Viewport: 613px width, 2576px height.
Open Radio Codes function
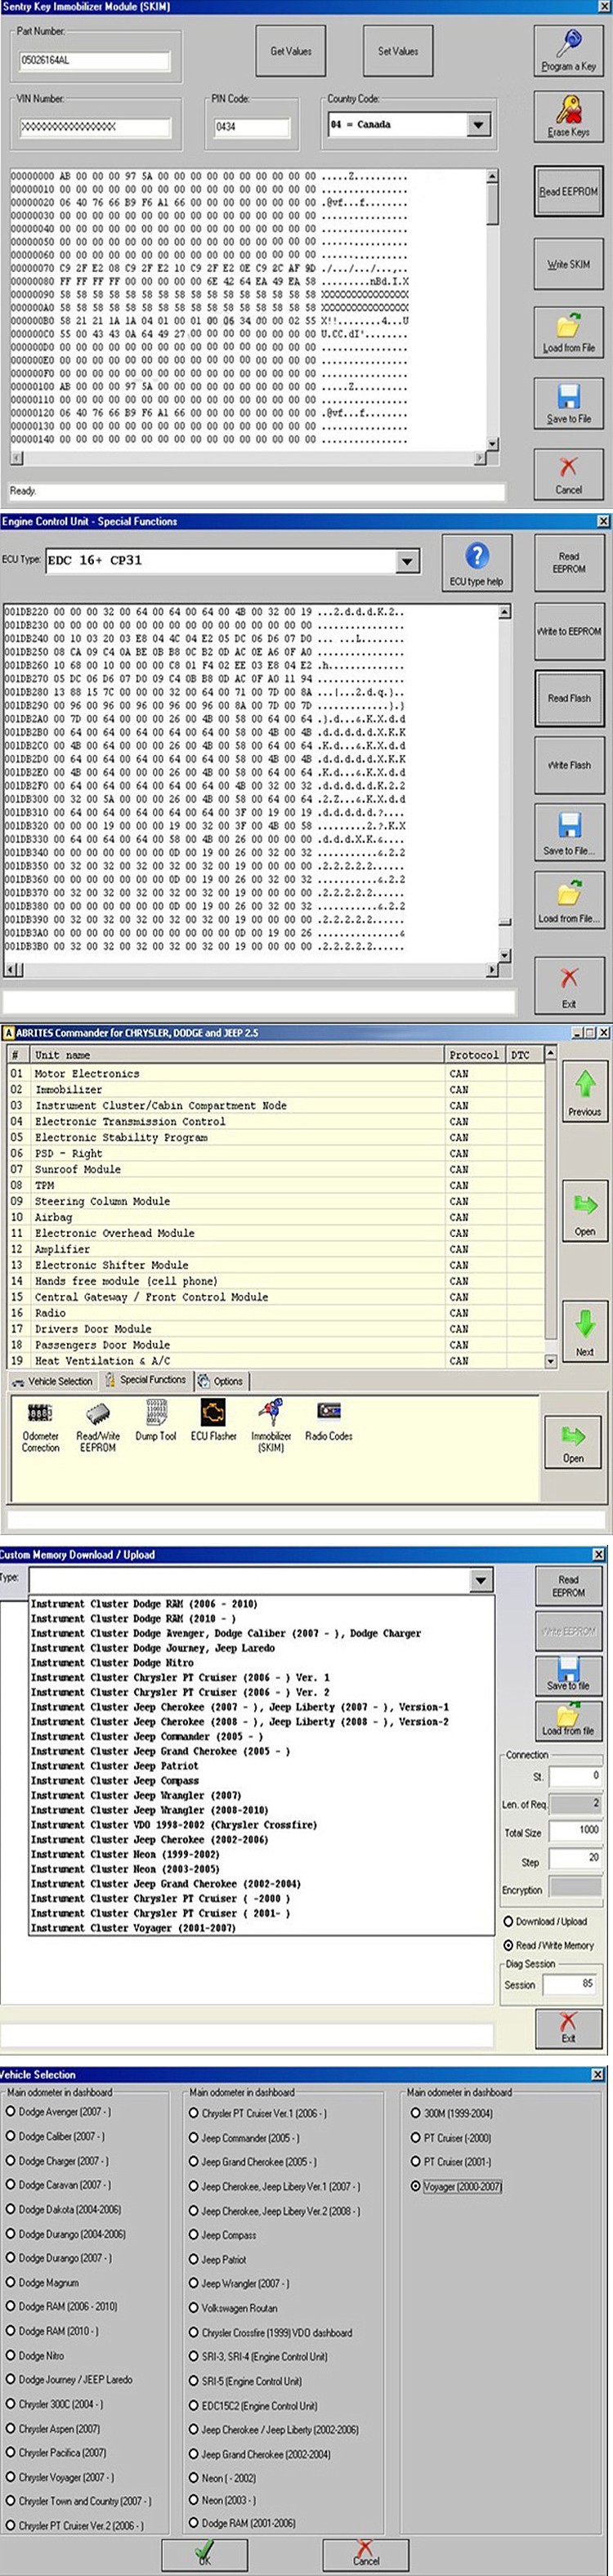(329, 1421)
